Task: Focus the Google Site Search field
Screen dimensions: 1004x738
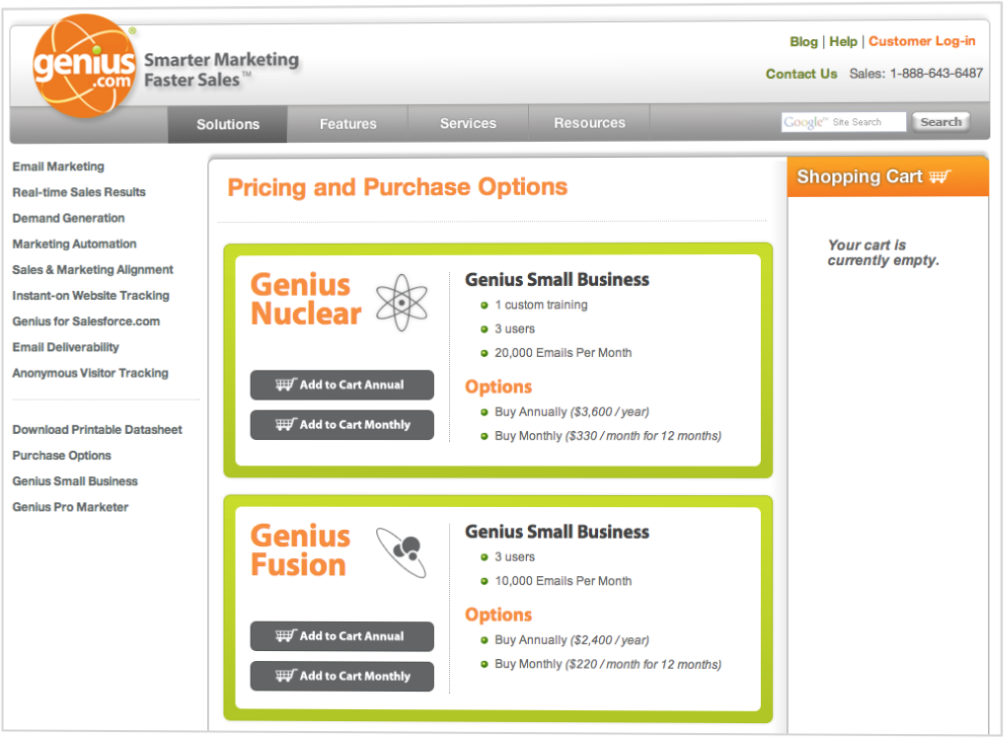Action: (843, 122)
